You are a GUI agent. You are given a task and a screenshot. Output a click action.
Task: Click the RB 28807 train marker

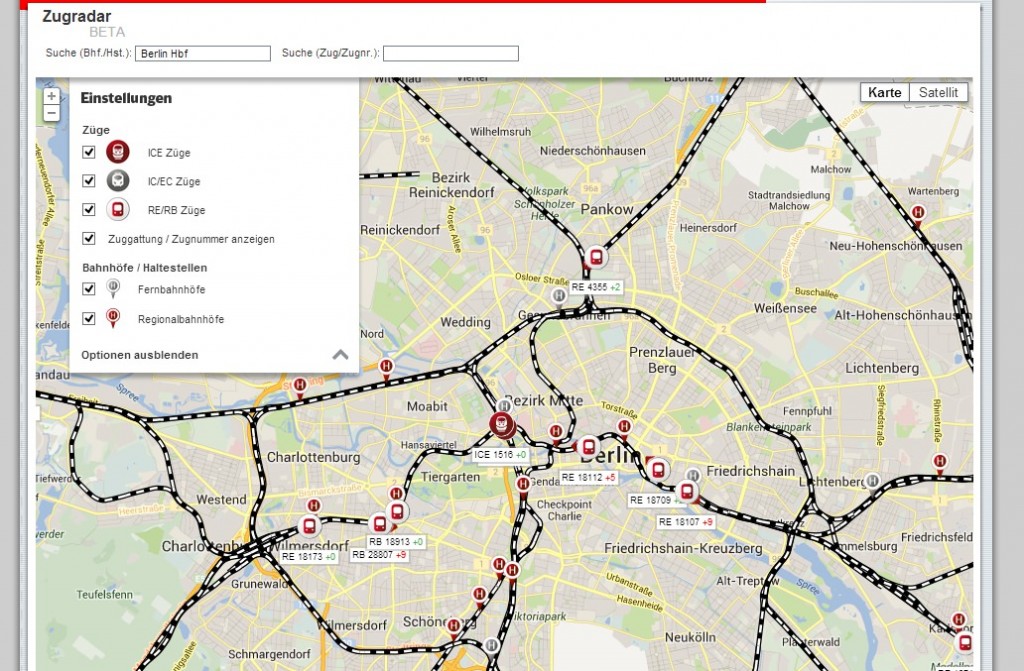point(379,523)
